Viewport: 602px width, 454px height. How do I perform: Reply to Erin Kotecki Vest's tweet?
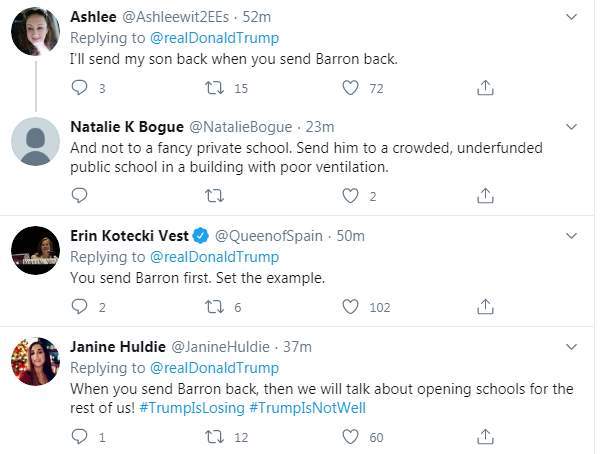[x=81, y=306]
